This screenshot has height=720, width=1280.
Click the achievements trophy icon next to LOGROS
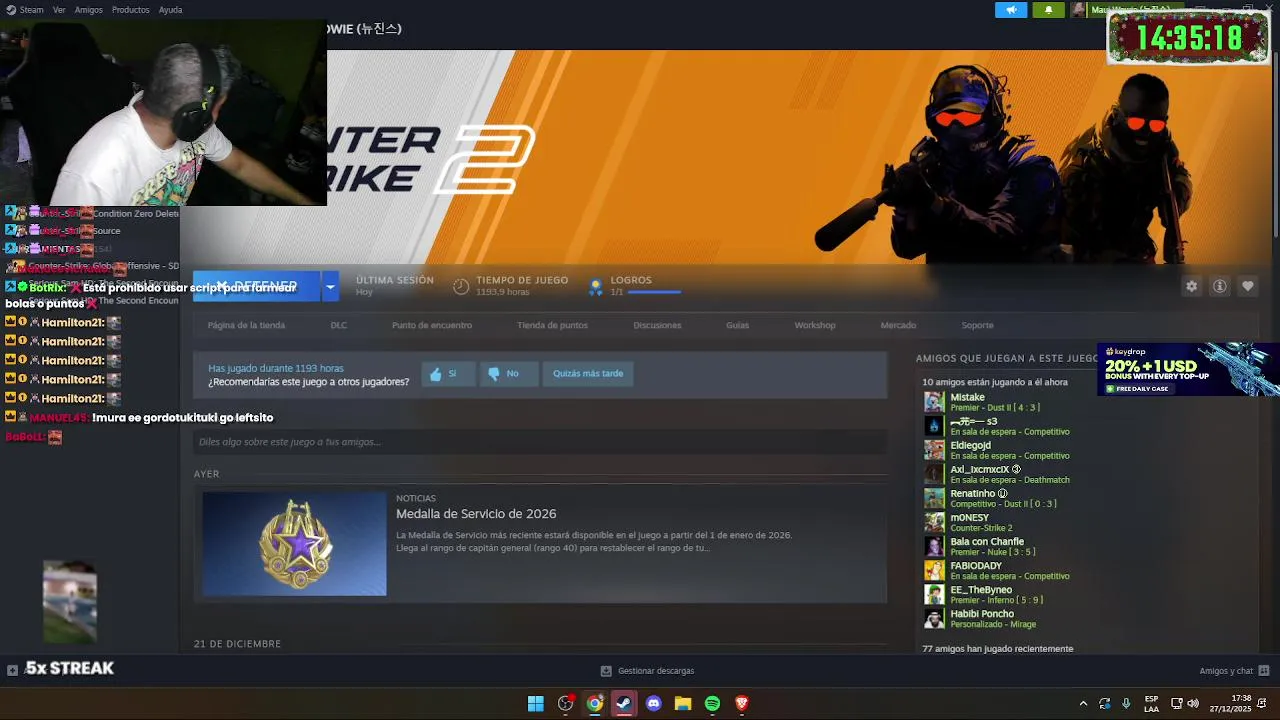click(596, 287)
